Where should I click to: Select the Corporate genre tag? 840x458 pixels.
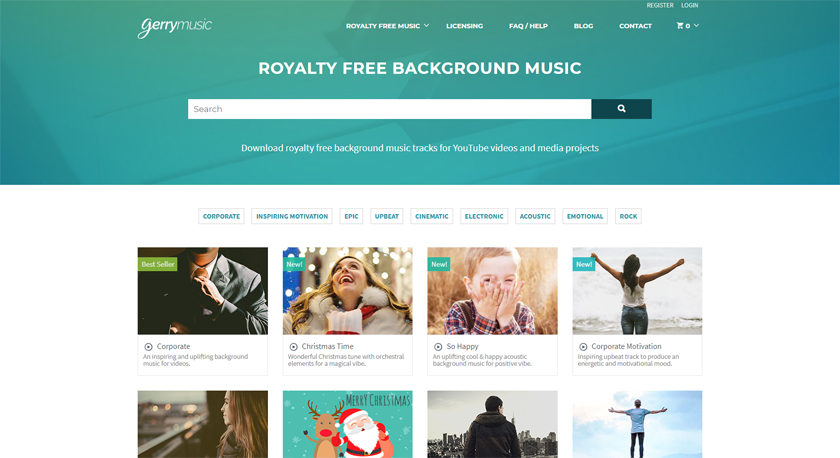(221, 216)
